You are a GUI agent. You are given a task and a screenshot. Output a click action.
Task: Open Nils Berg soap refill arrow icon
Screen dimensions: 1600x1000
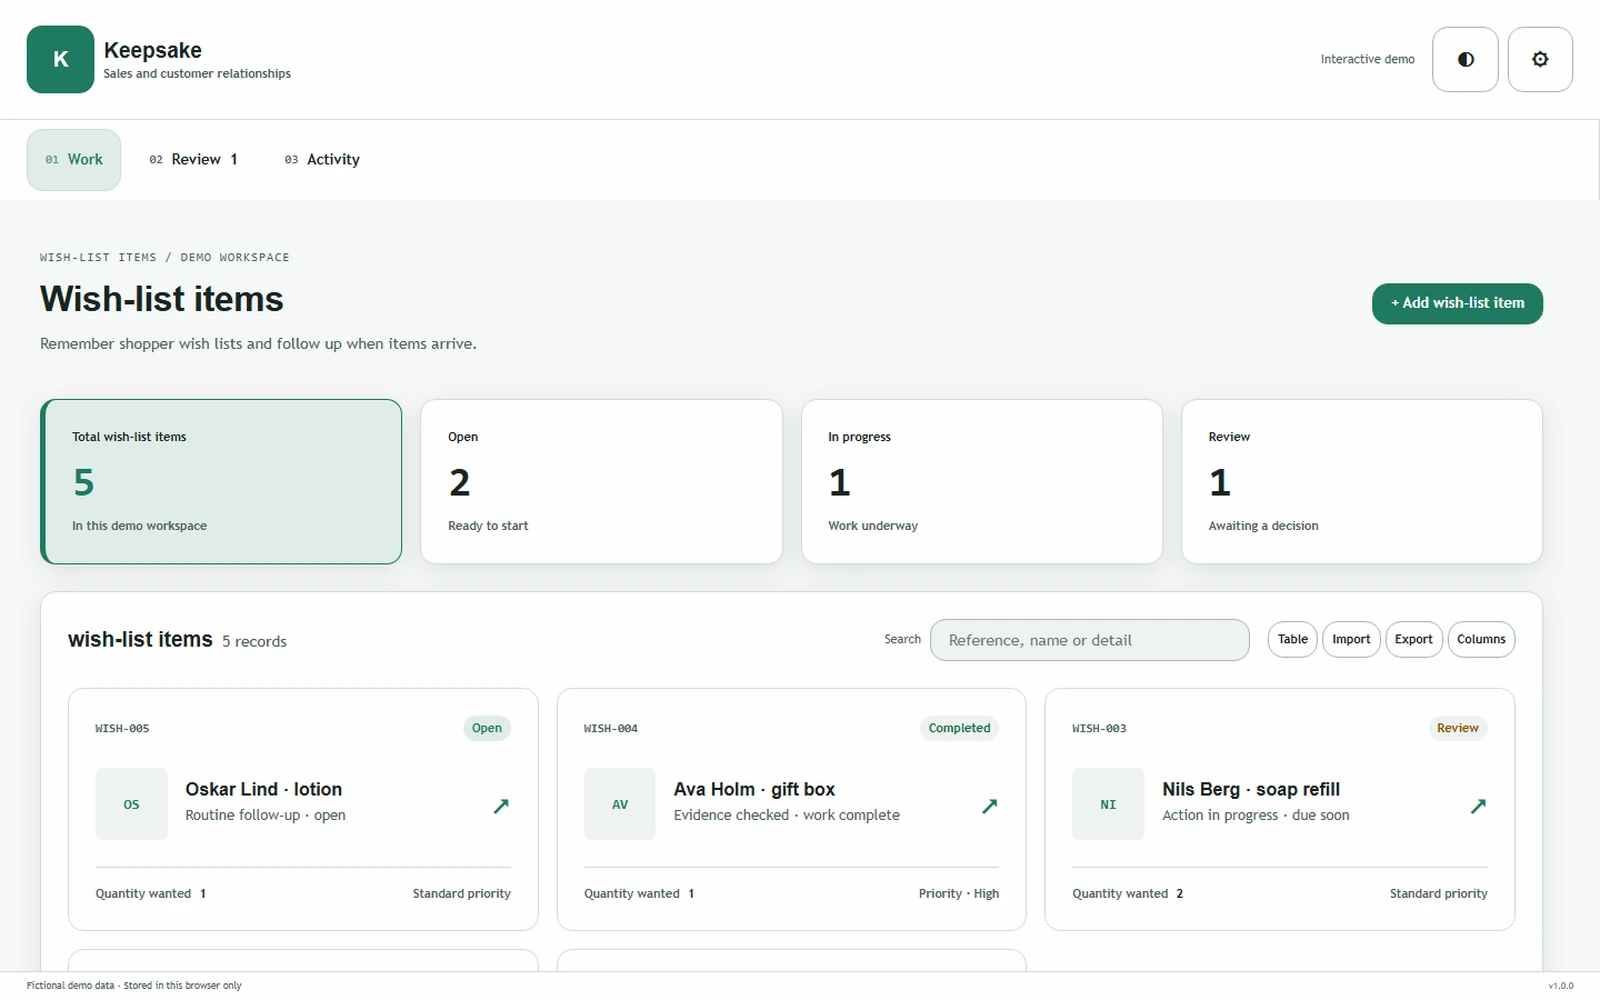[1478, 805]
